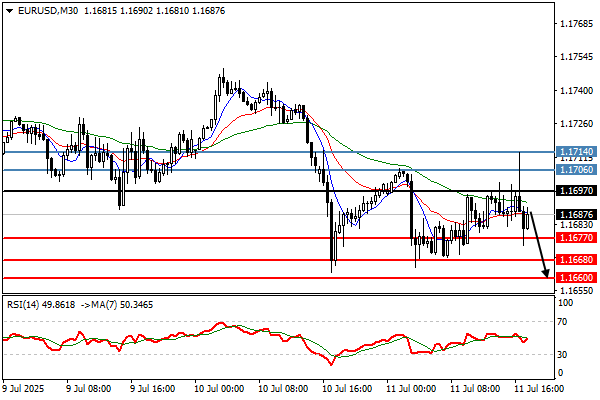Screen dimensions: 600x400
Task: Select the RSI(14) 49.8618 indicator label
Action: [41, 305]
